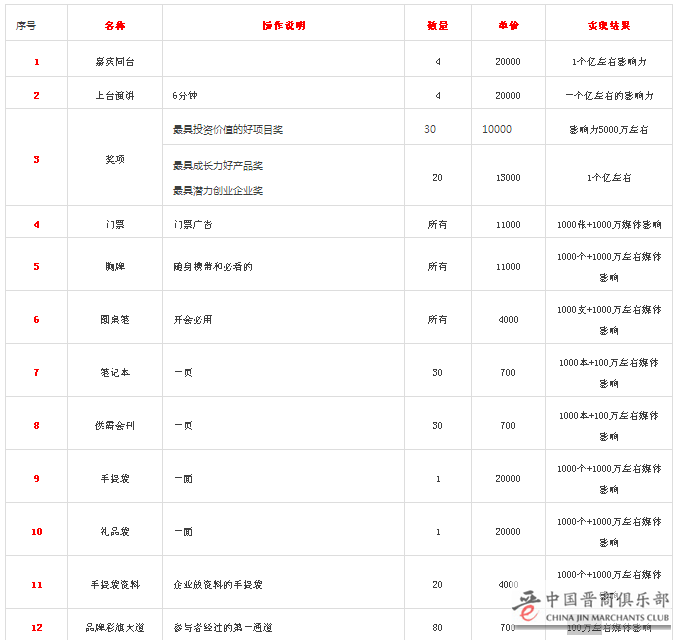Select the 15000 price cell
681x640 pixels.
[x=508, y=178]
